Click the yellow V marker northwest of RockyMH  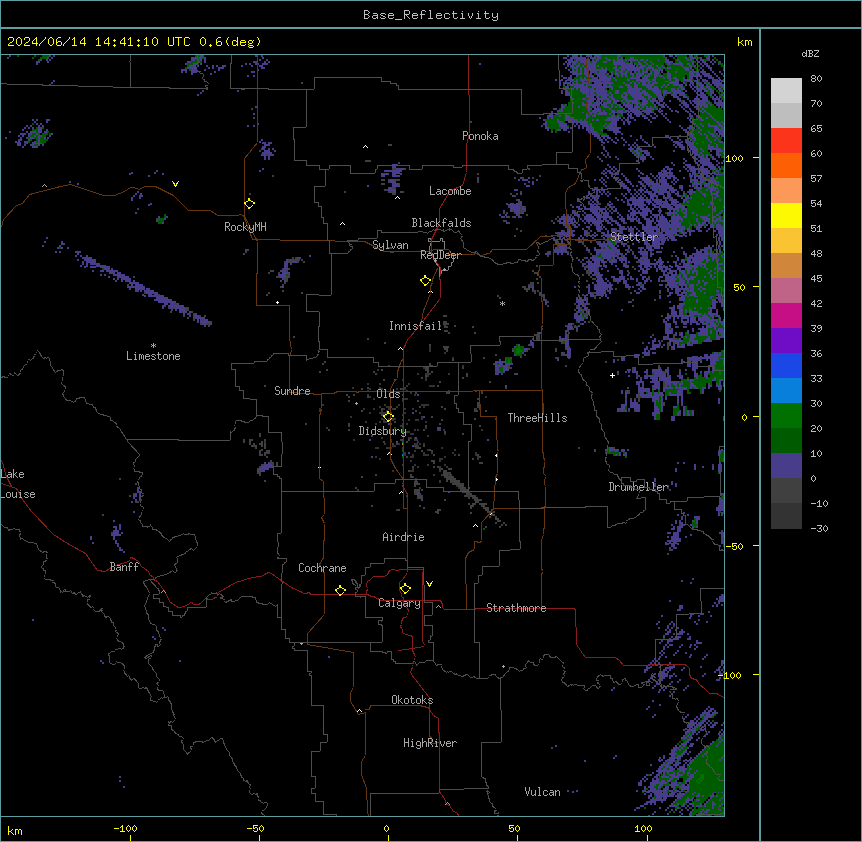click(175, 184)
